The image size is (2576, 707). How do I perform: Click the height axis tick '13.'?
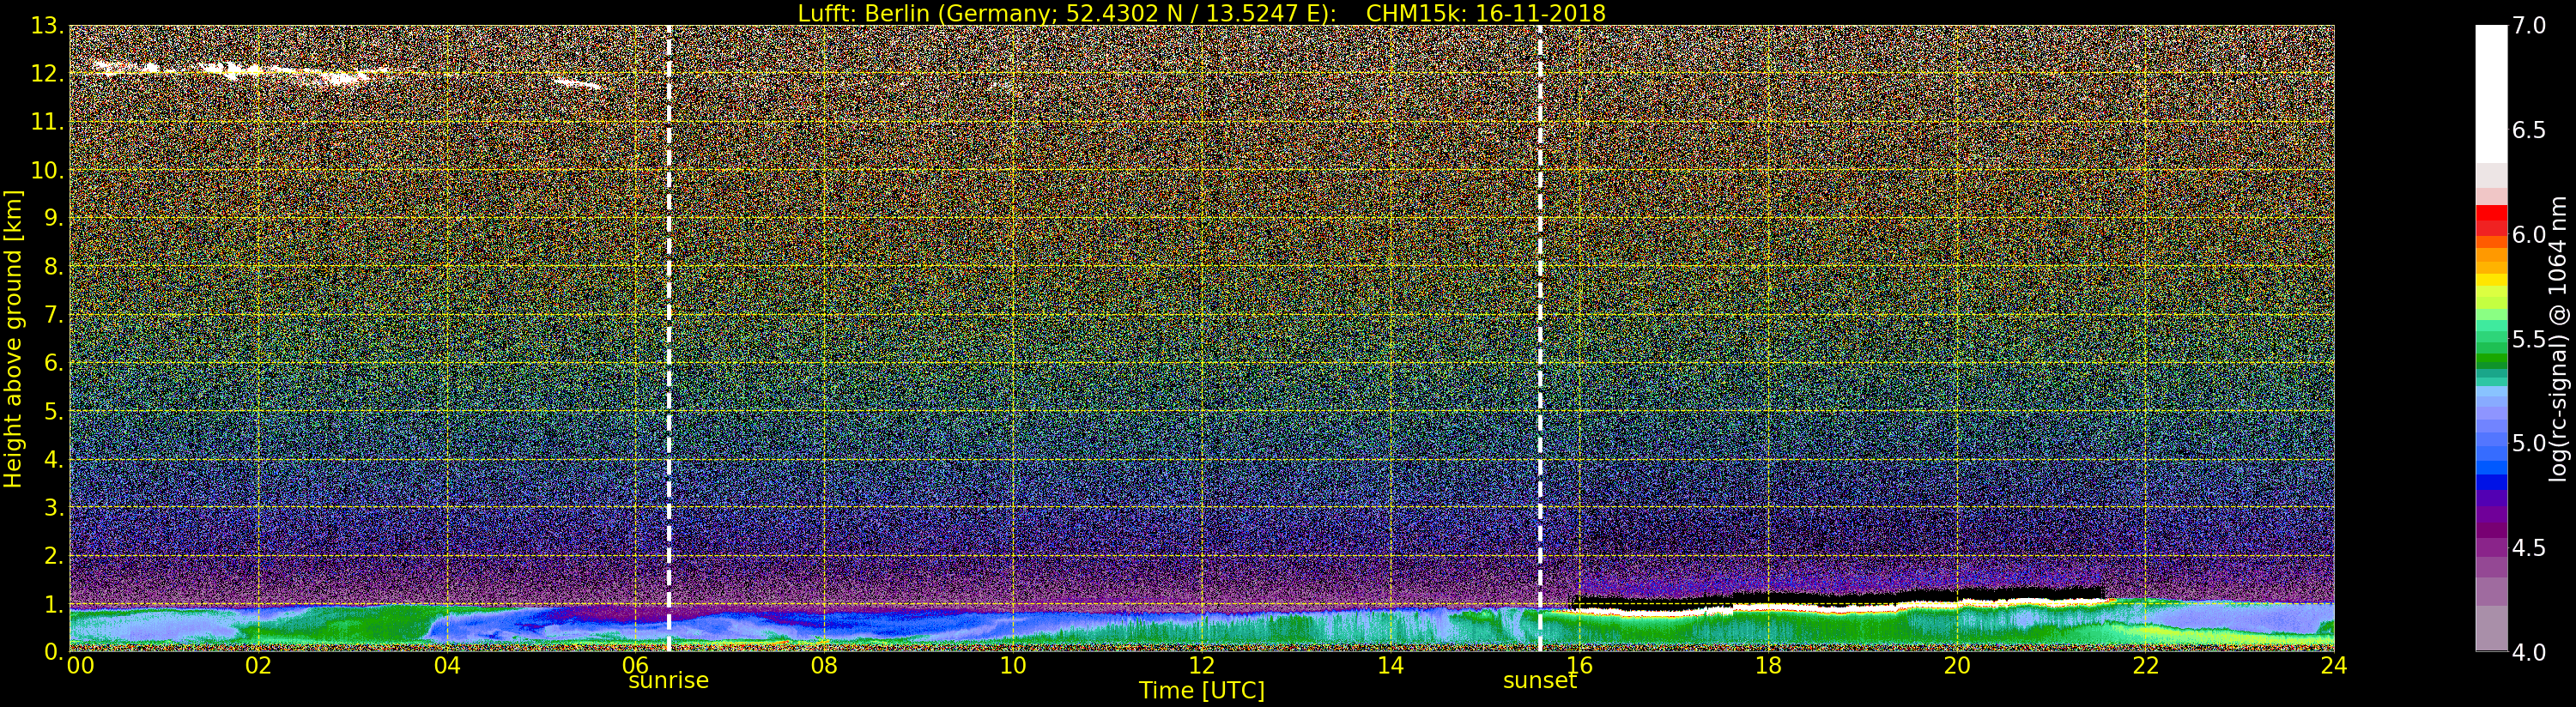point(47,26)
